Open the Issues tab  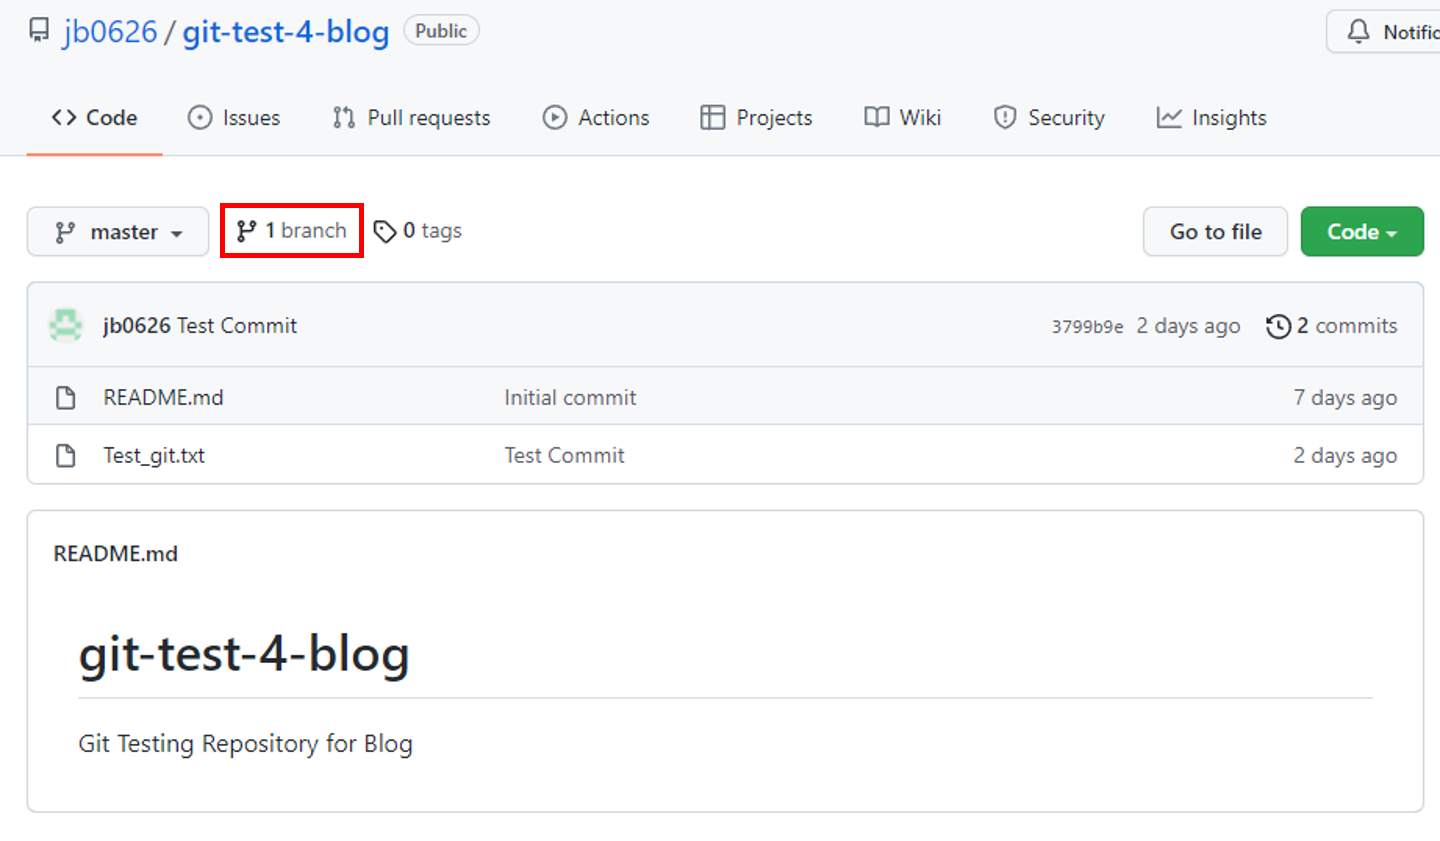(234, 118)
